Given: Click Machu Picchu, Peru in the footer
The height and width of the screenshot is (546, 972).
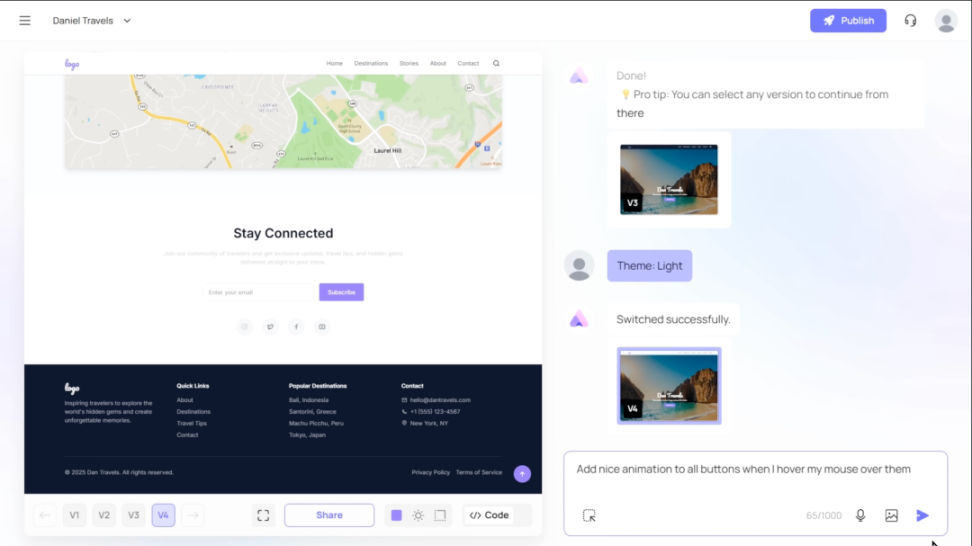Looking at the screenshot, I should tap(316, 423).
